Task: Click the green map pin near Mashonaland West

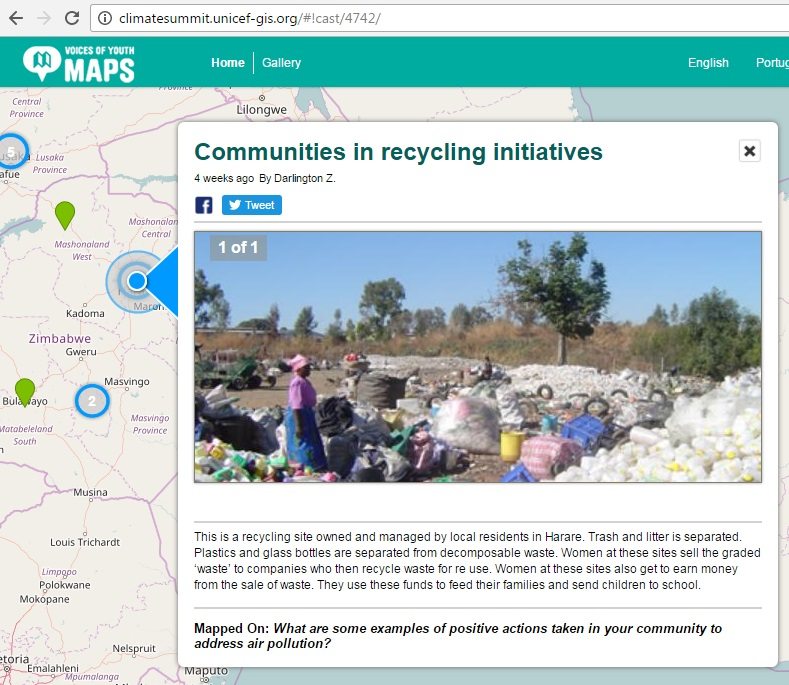Action: click(x=65, y=214)
